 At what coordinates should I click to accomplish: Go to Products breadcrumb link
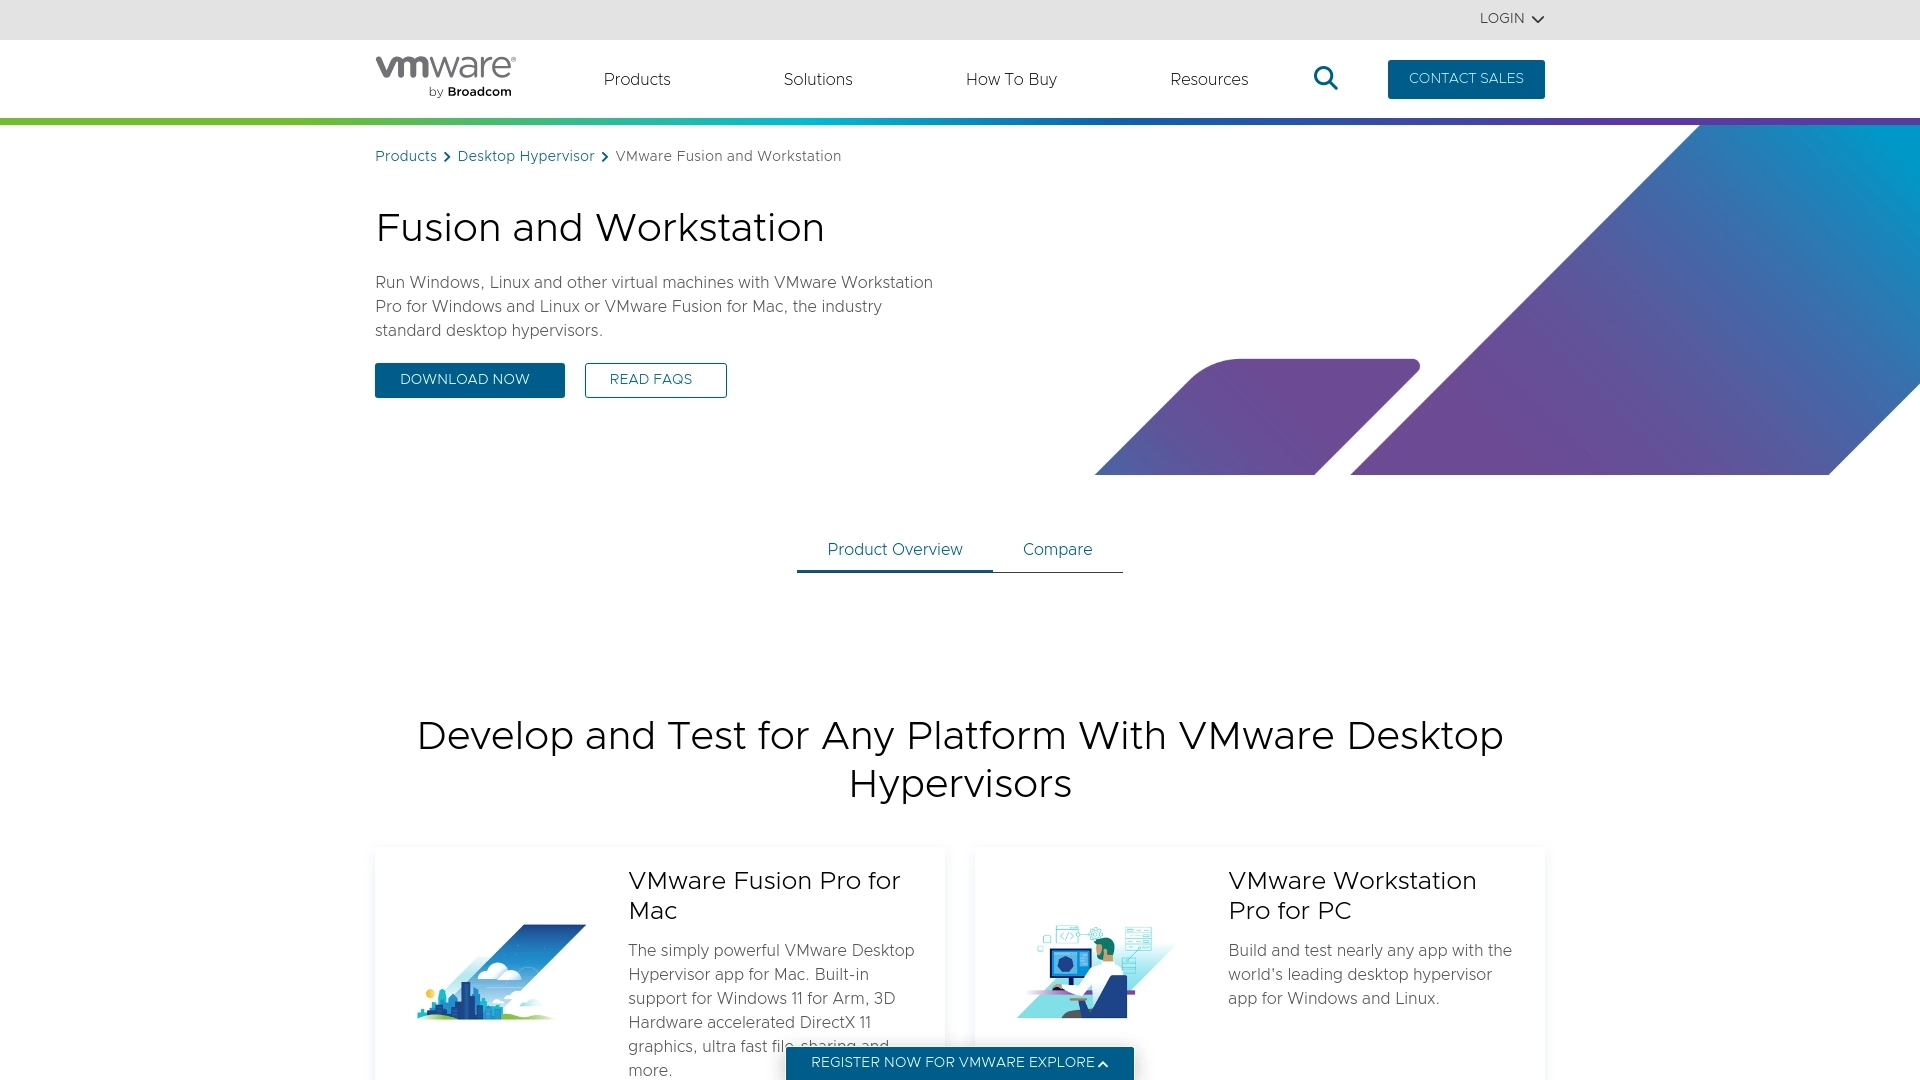(x=406, y=156)
